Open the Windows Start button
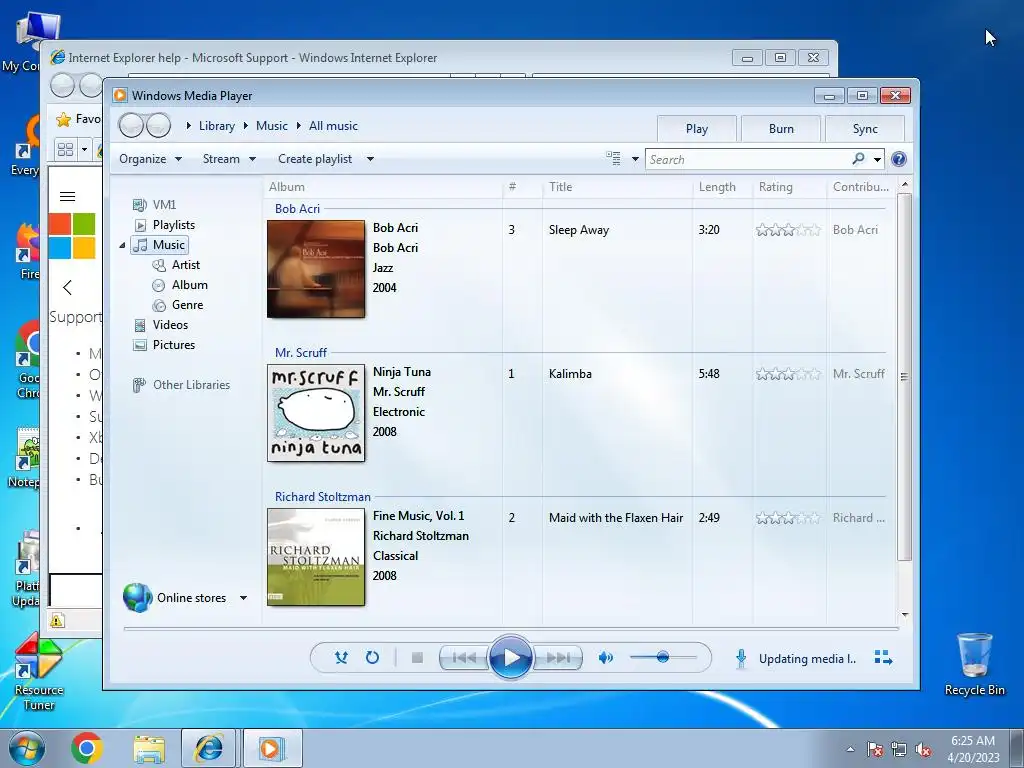 (26, 748)
